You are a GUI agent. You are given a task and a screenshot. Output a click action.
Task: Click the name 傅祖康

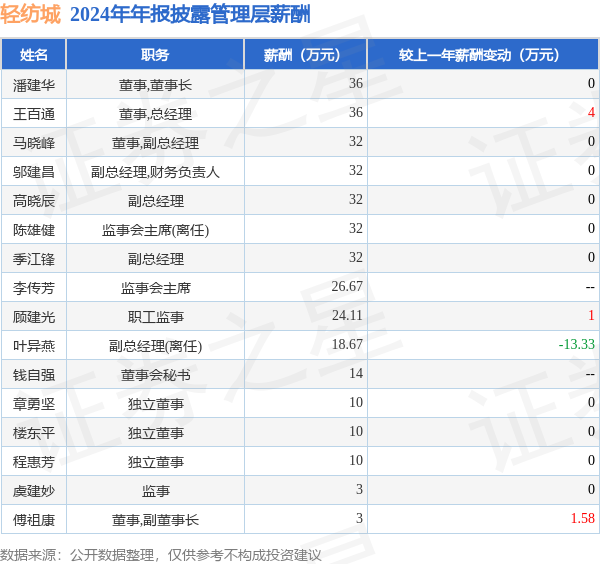34,520
